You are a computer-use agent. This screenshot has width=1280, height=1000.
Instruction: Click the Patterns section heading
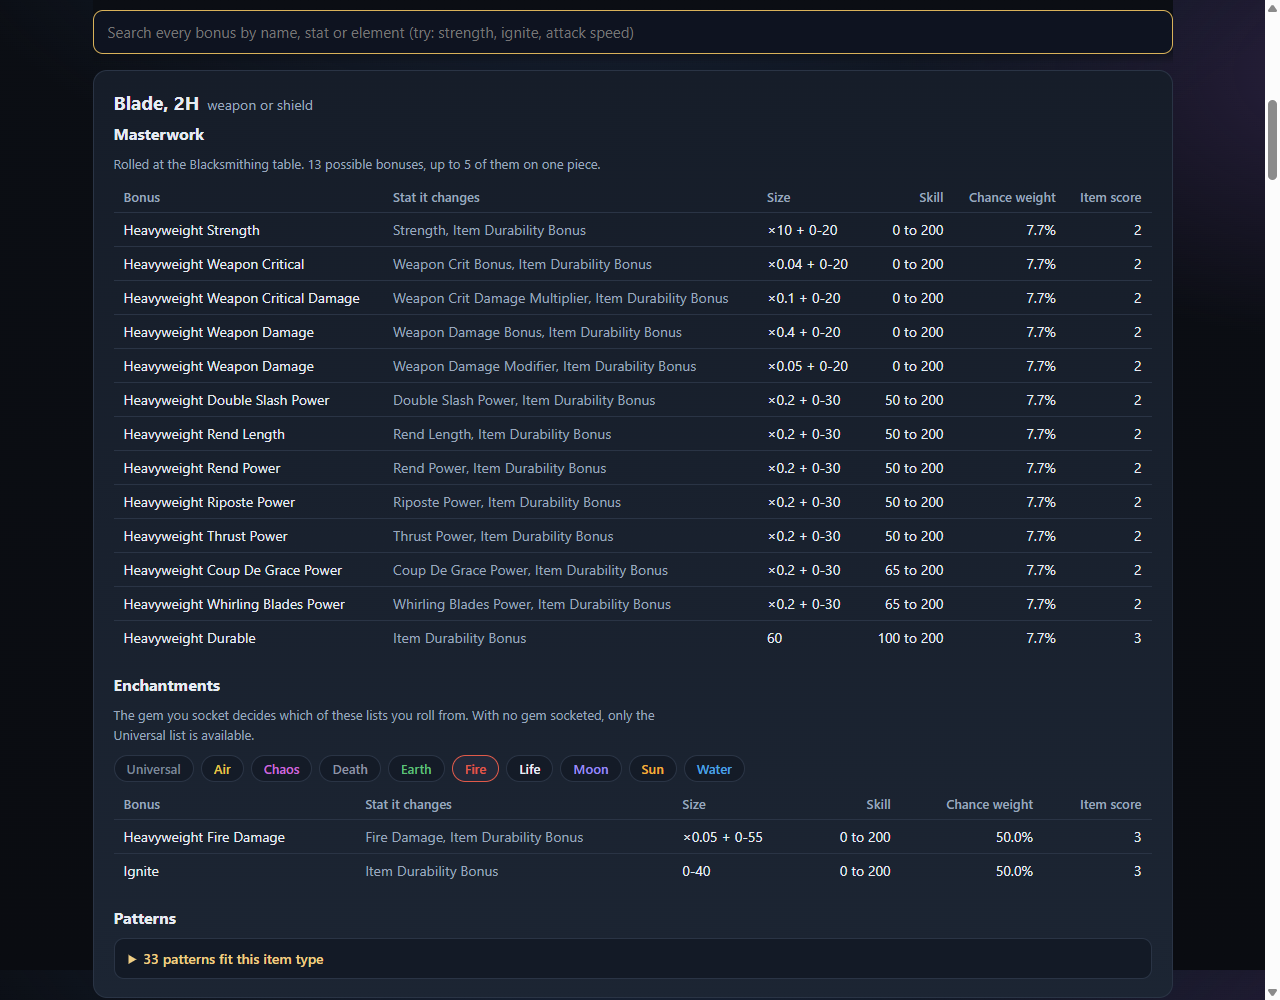145,918
